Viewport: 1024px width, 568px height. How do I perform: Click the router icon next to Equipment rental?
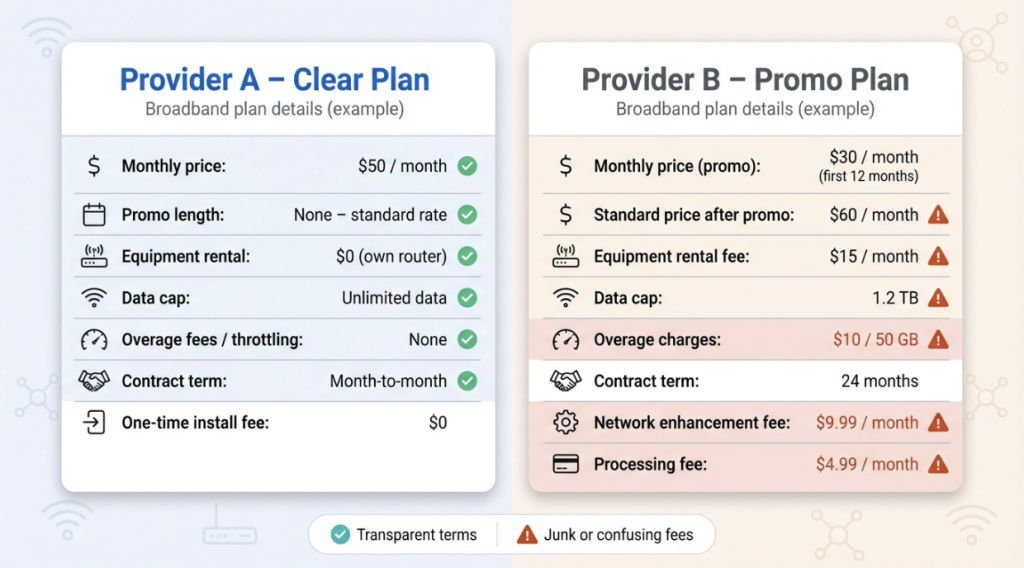pos(93,257)
